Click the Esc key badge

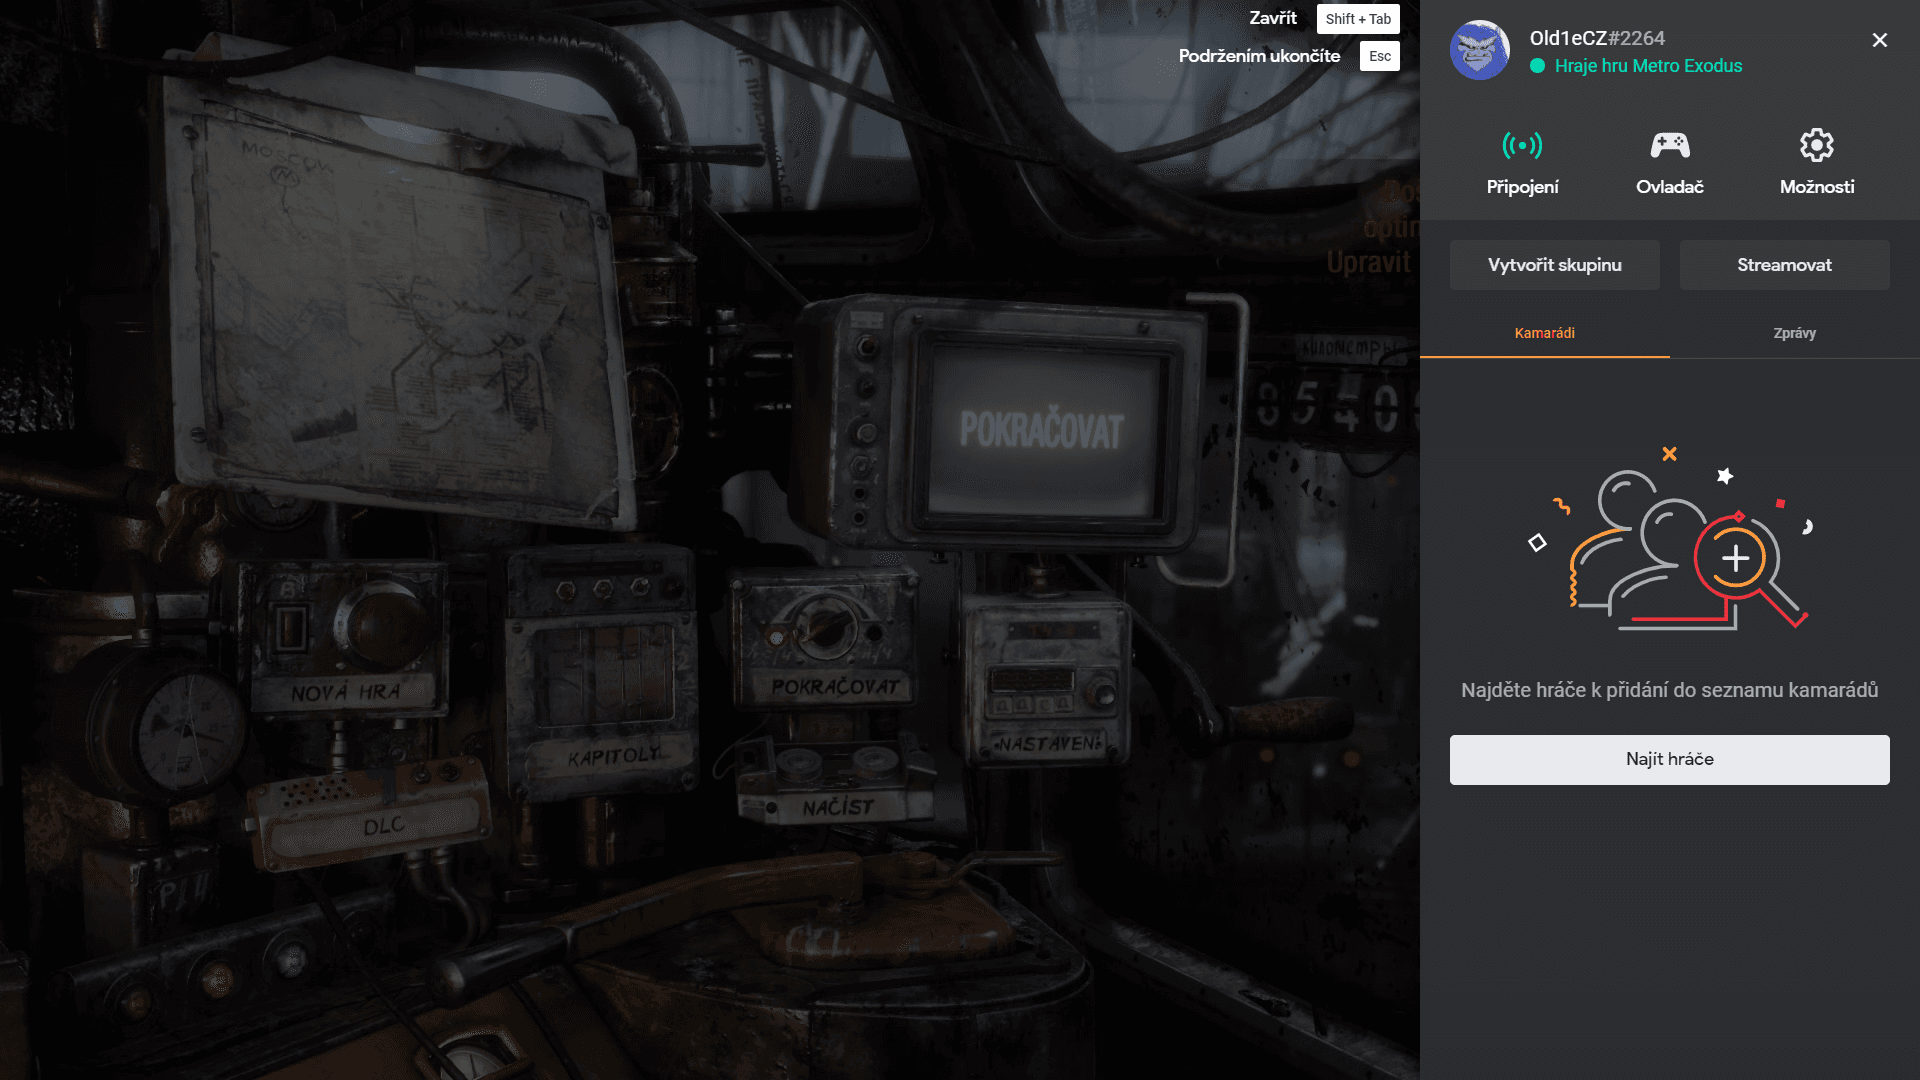(1379, 56)
